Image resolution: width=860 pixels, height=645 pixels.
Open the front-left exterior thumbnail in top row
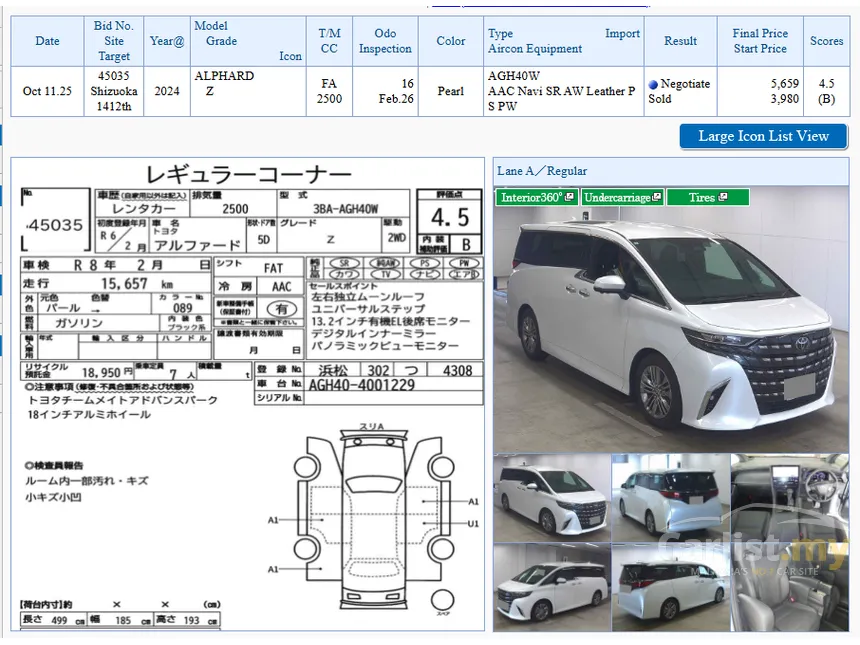click(x=552, y=498)
